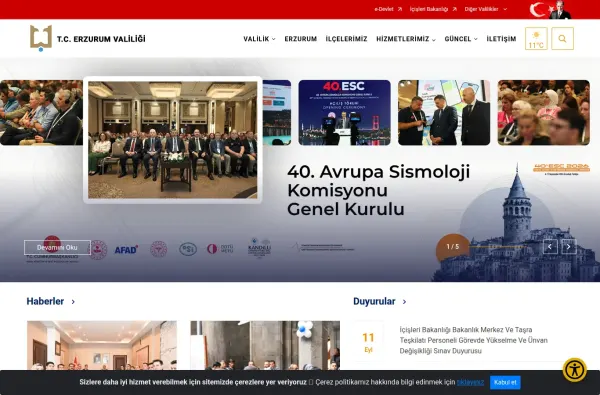Click the Turkish flag and Atatürk image
600x395 pixels.
click(550, 9)
